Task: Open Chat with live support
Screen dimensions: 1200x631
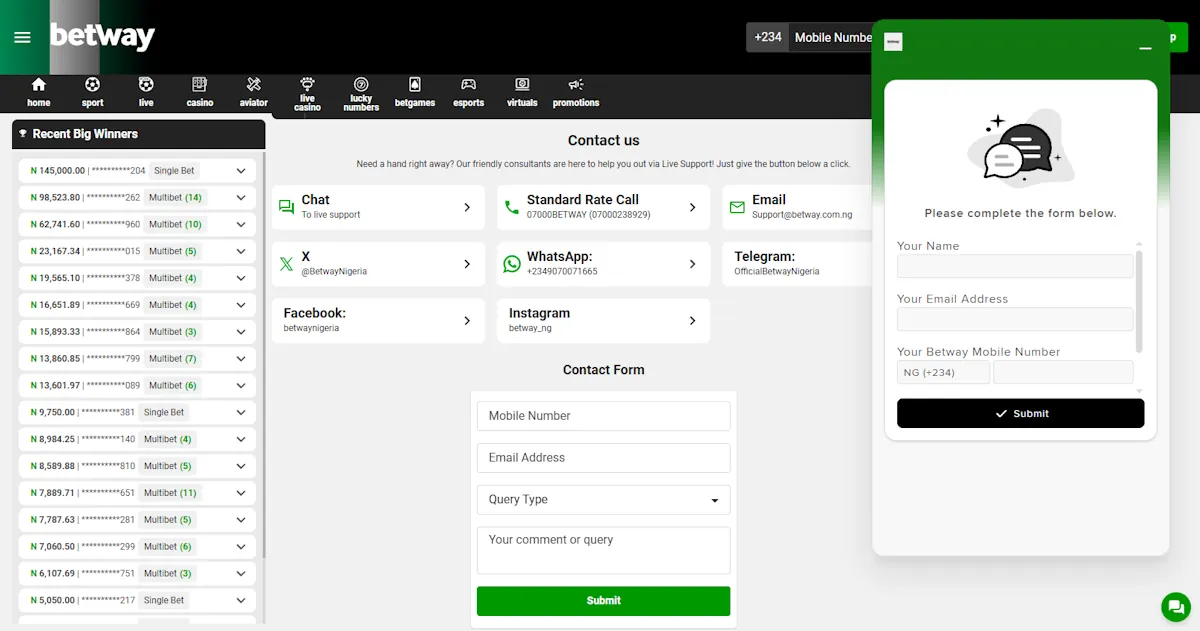Action: click(x=377, y=207)
